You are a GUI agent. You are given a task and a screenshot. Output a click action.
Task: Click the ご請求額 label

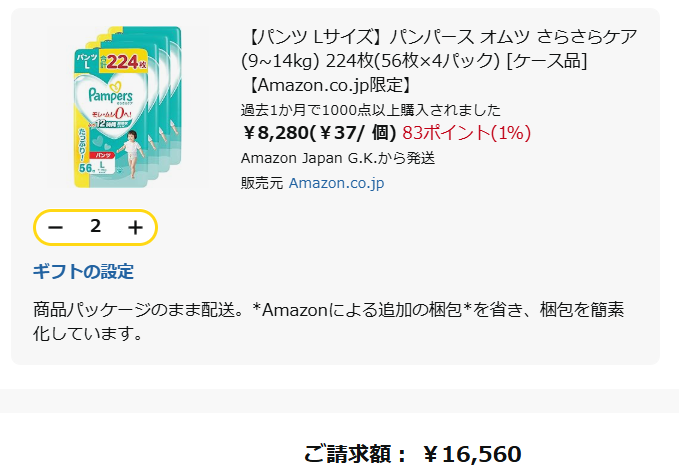point(355,455)
